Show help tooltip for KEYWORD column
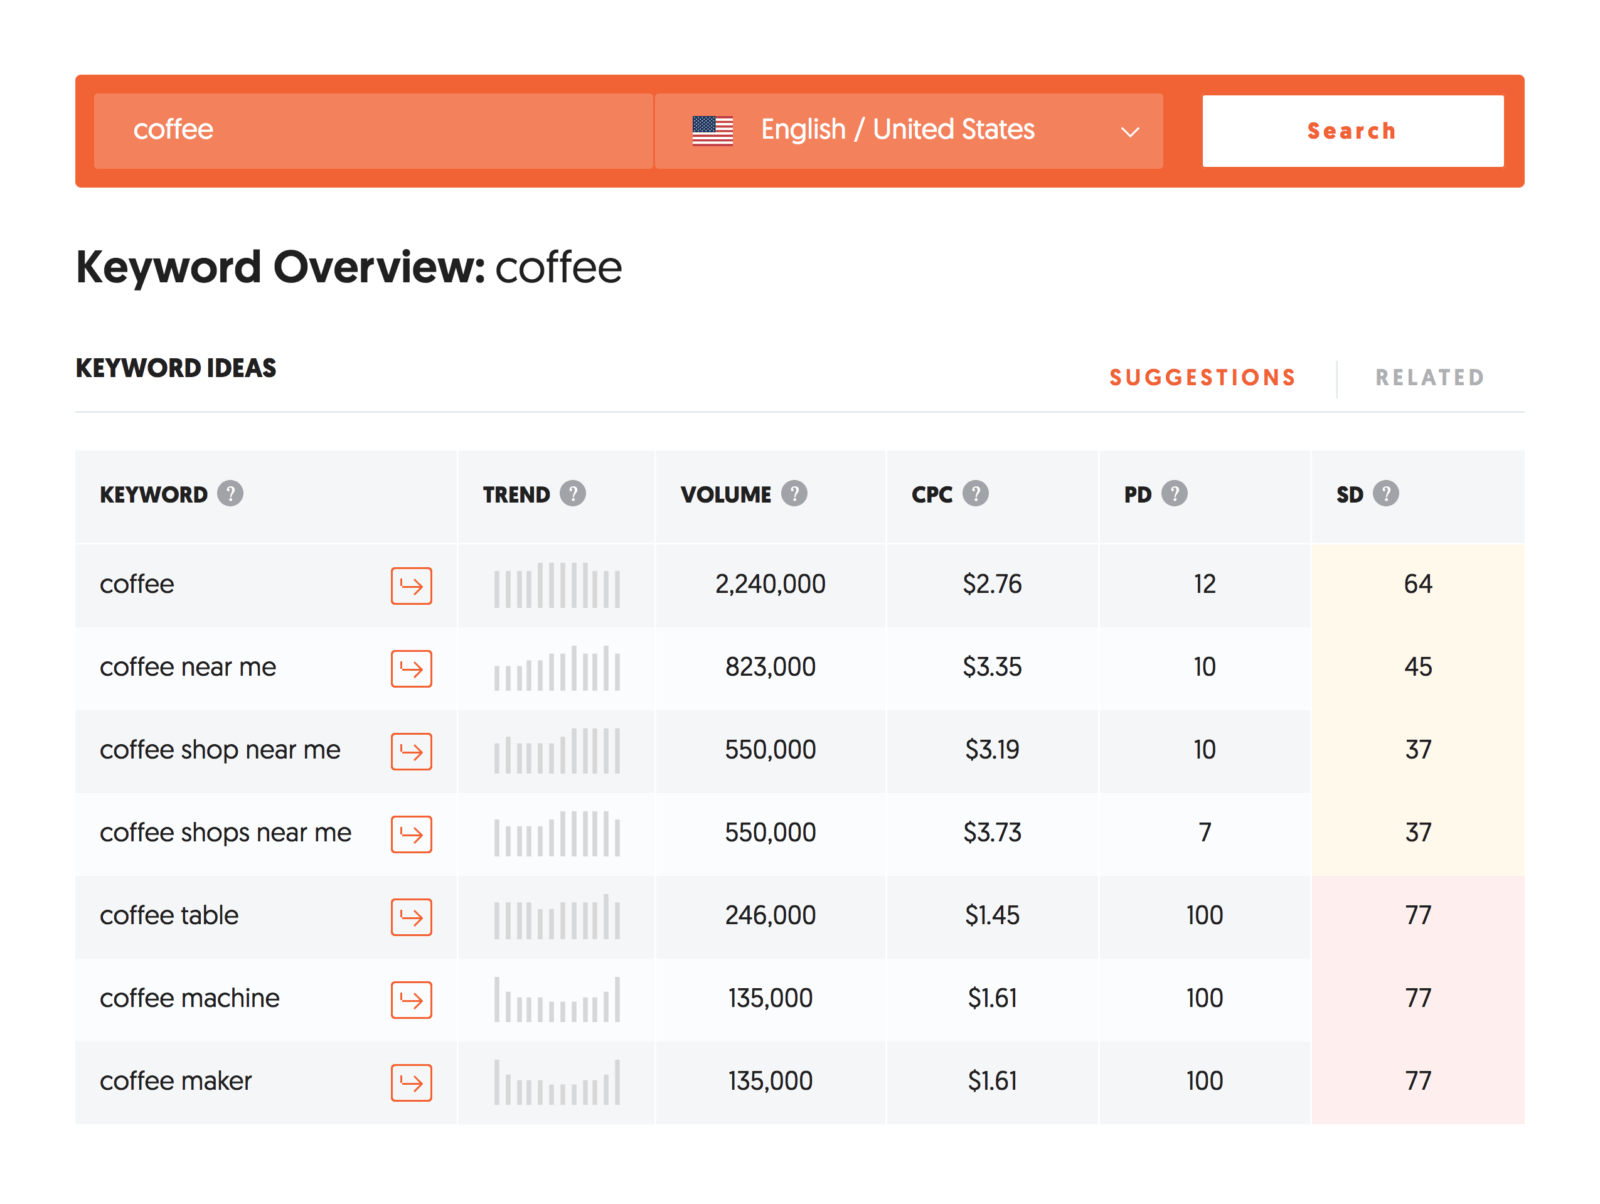 [230, 494]
